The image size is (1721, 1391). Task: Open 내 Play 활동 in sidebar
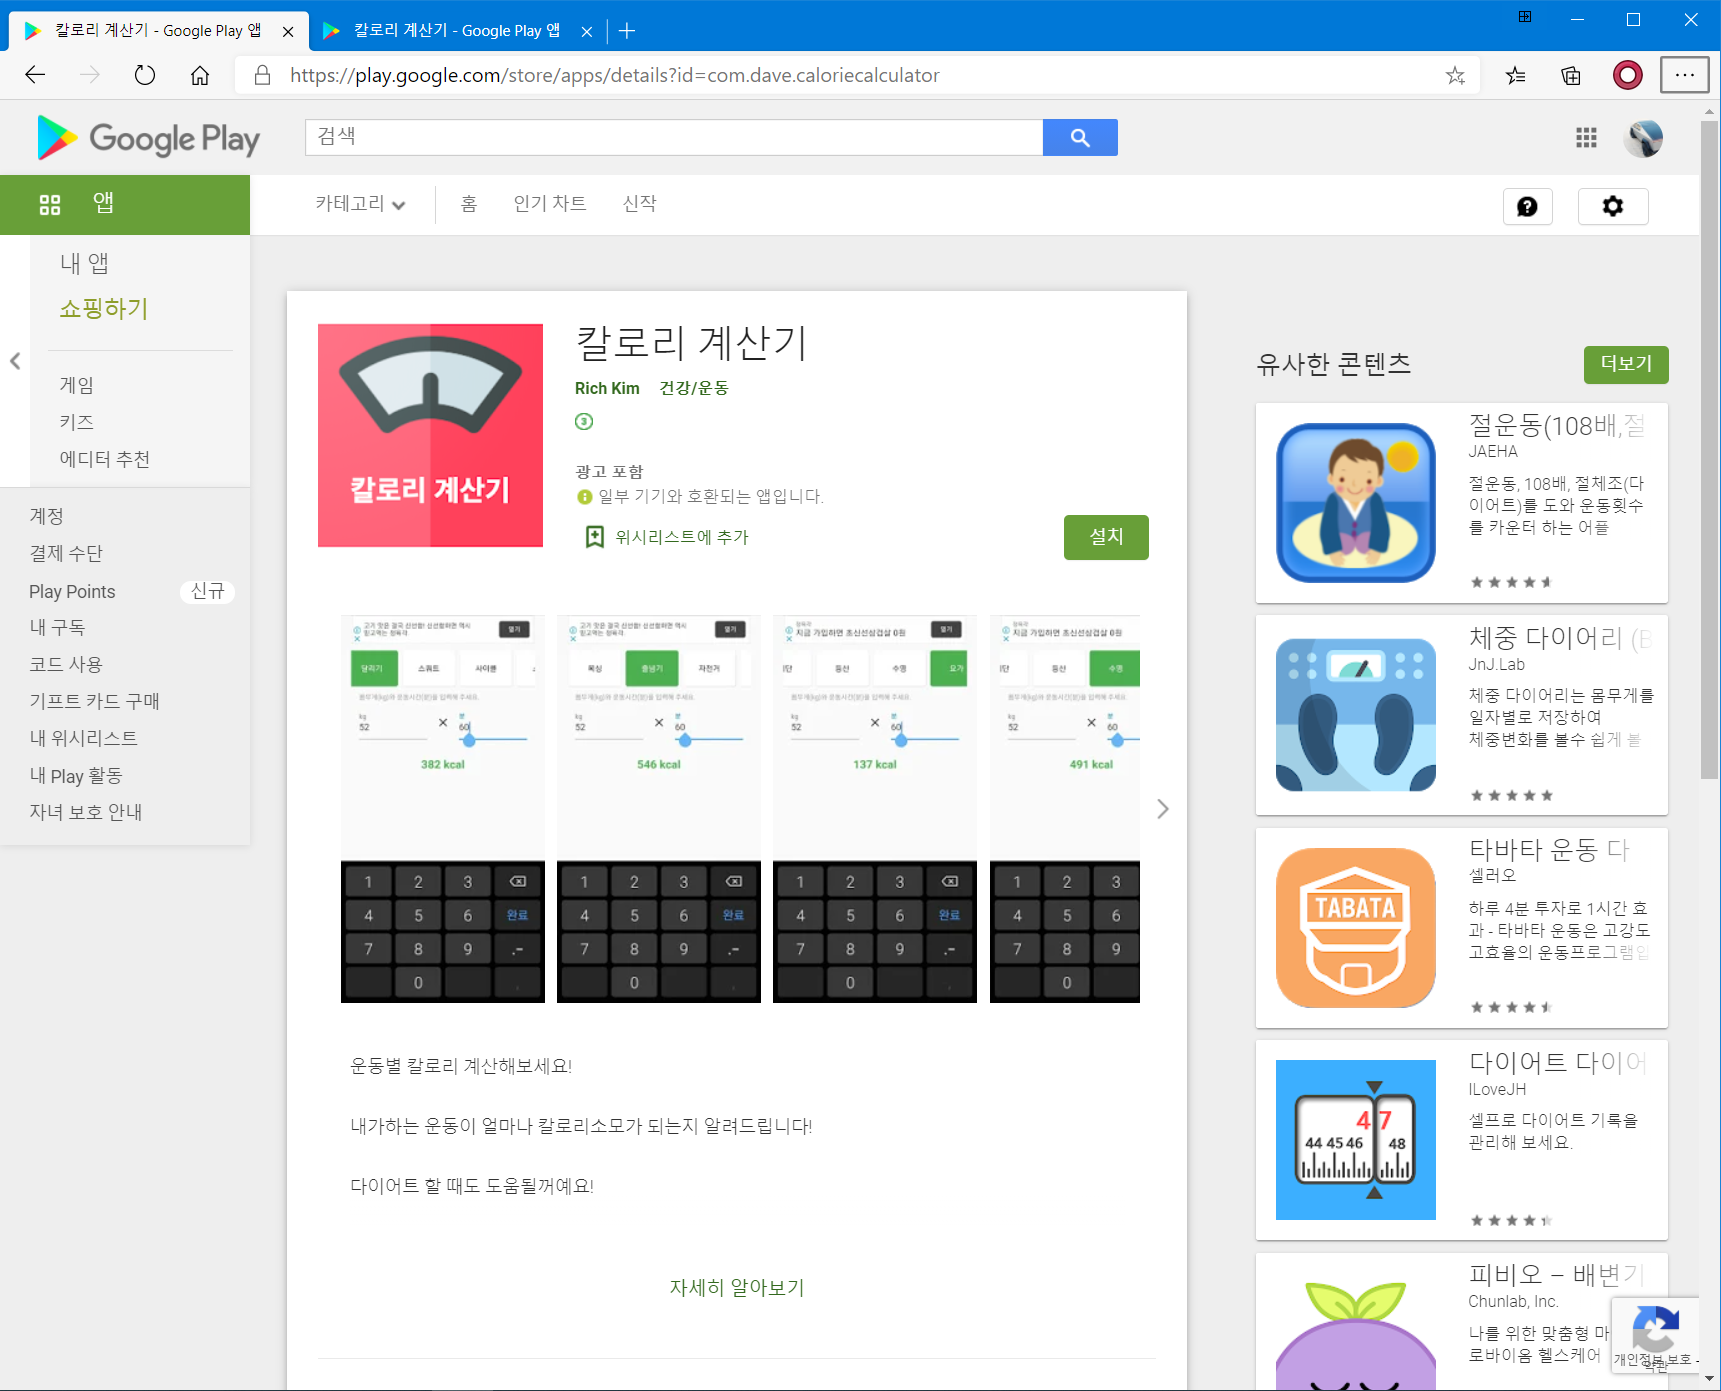(76, 775)
